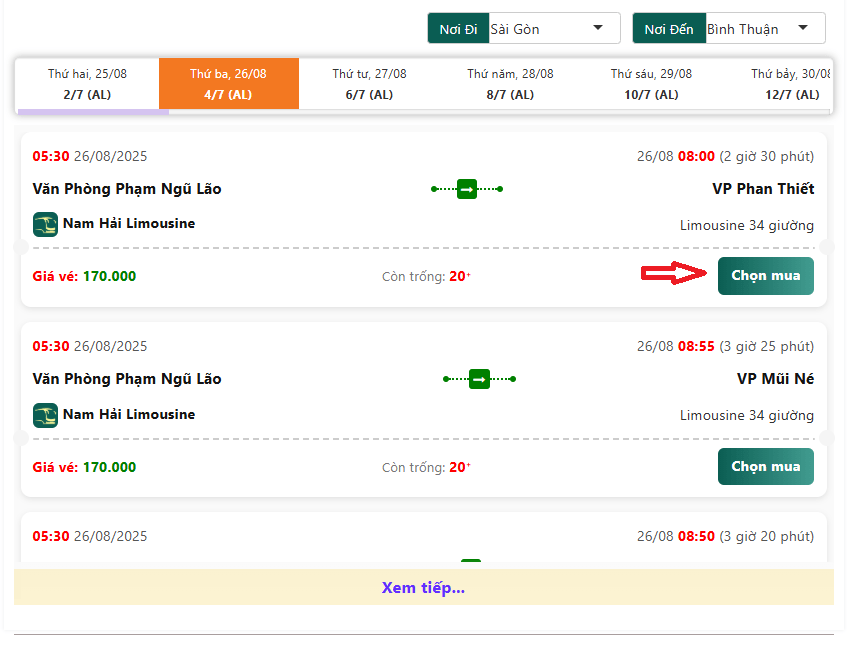Select the Thứ hai, 25/08 date tab
Viewport: 847px width, 645px height.
point(87,84)
